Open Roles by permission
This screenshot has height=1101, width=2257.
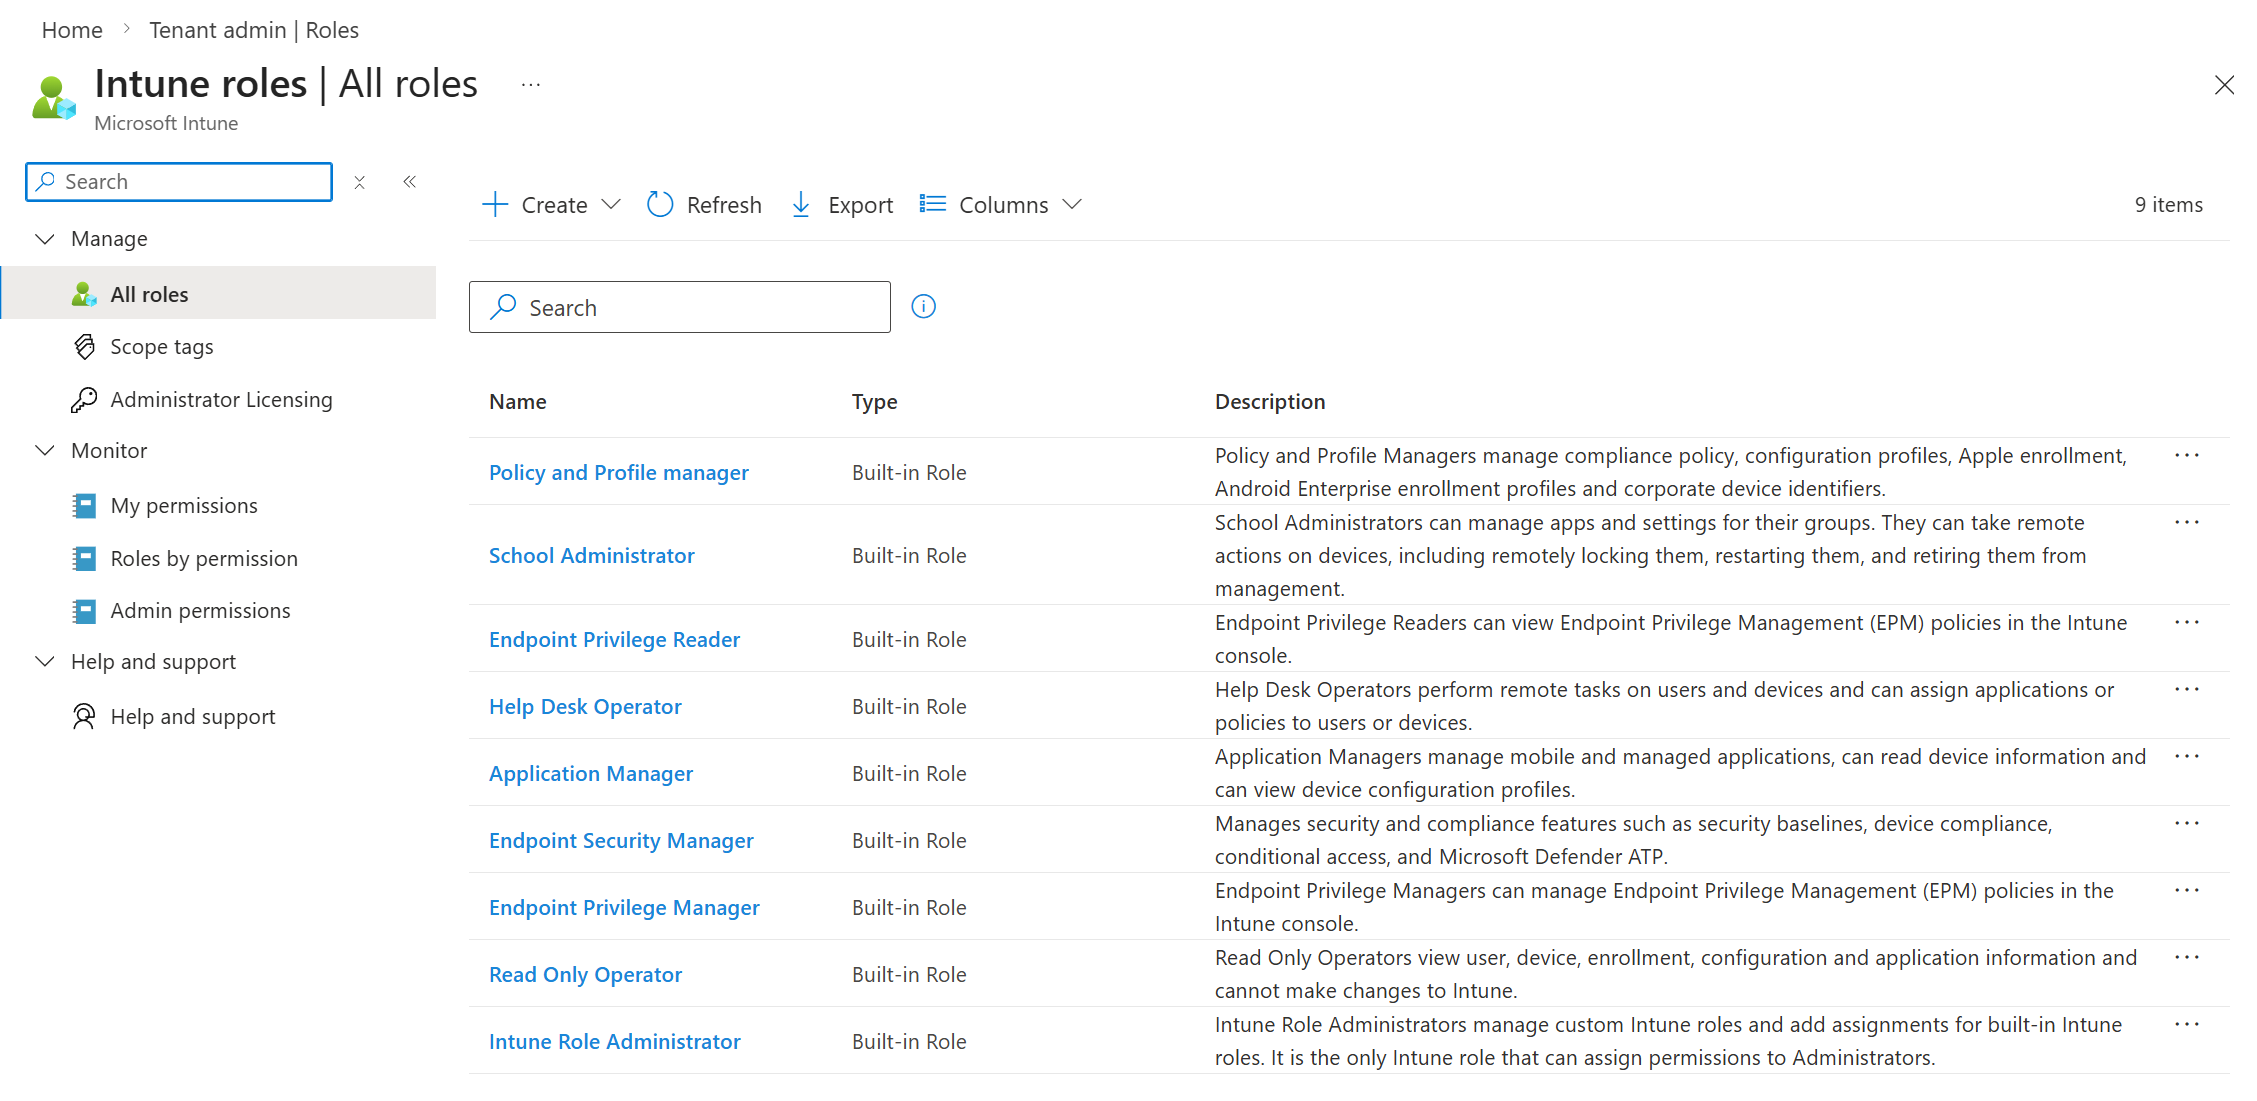pyautogui.click(x=203, y=558)
